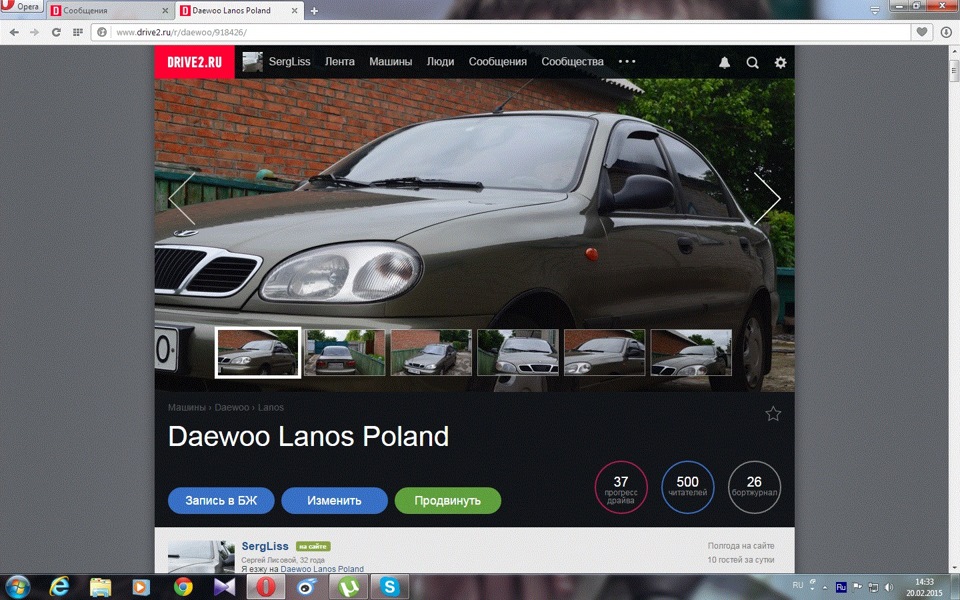Click the page vertical scrollbar thumb
This screenshot has height=600, width=960.
click(954, 70)
